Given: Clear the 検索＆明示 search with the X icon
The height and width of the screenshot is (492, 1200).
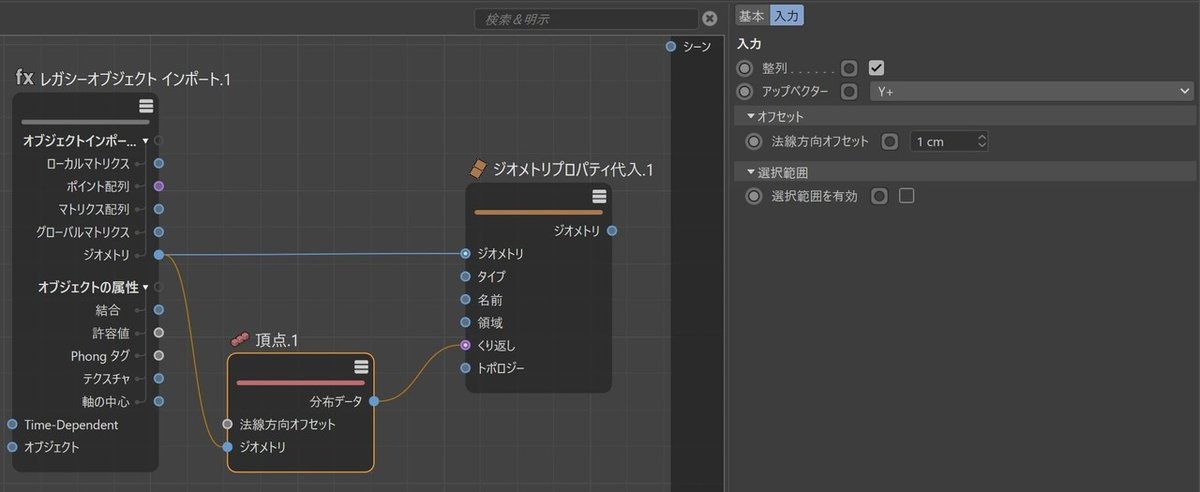Looking at the screenshot, I should point(709,18).
